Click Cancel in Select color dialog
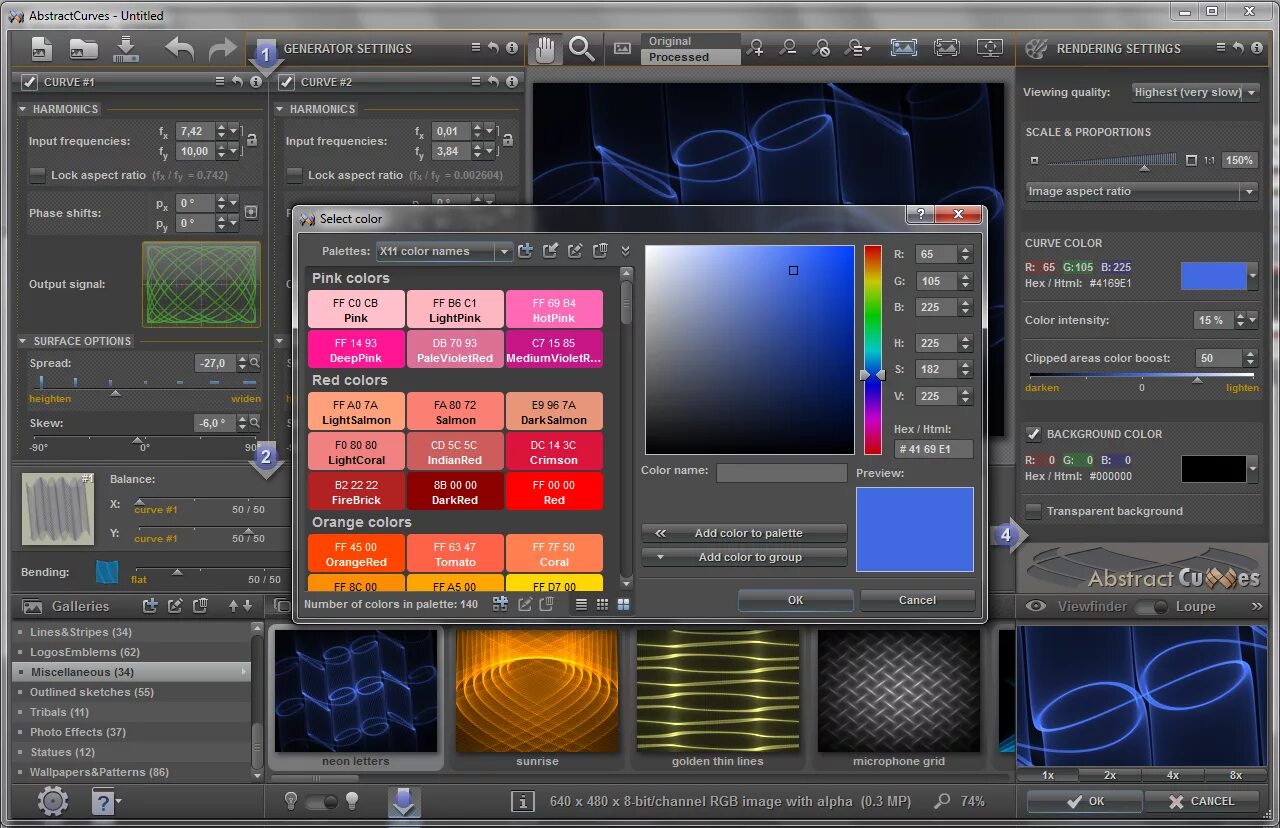 [917, 600]
